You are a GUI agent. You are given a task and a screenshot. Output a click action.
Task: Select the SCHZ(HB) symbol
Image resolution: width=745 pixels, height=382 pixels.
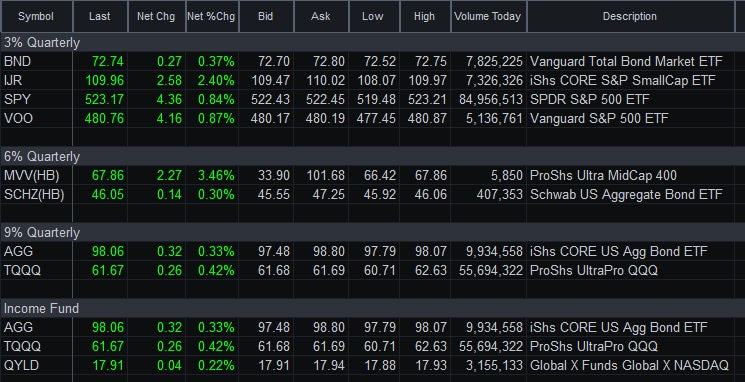(x=34, y=194)
